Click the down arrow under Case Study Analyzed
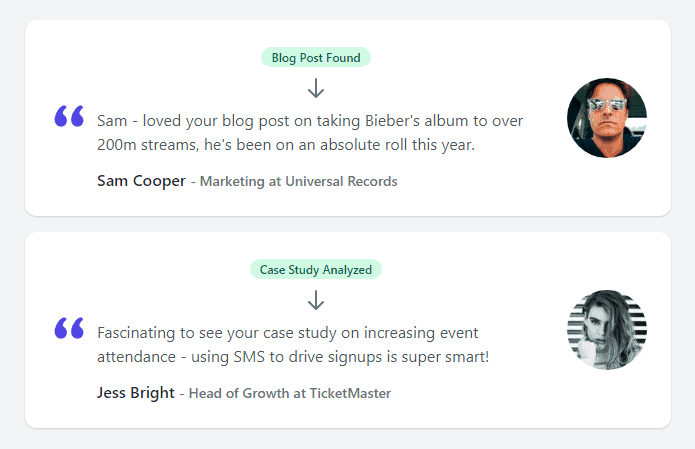Screen dimensions: 695x449 click(316, 300)
